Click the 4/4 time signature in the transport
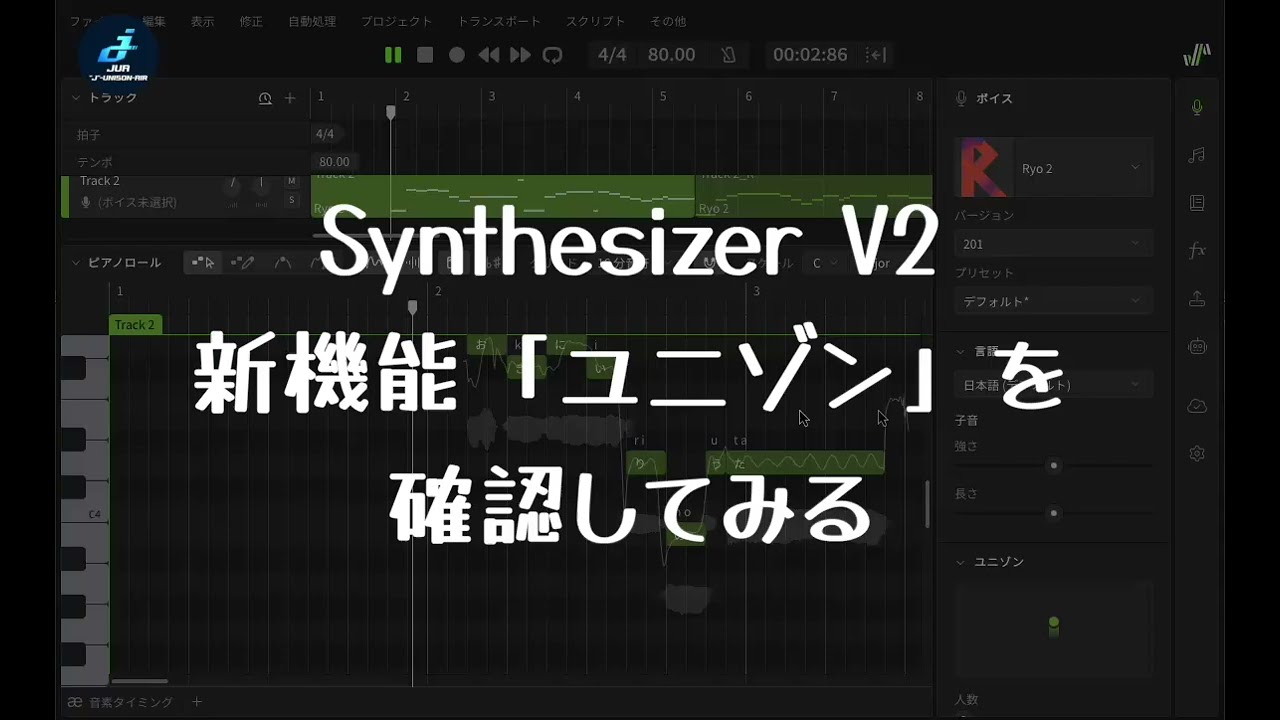This screenshot has height=720, width=1280. coord(612,55)
